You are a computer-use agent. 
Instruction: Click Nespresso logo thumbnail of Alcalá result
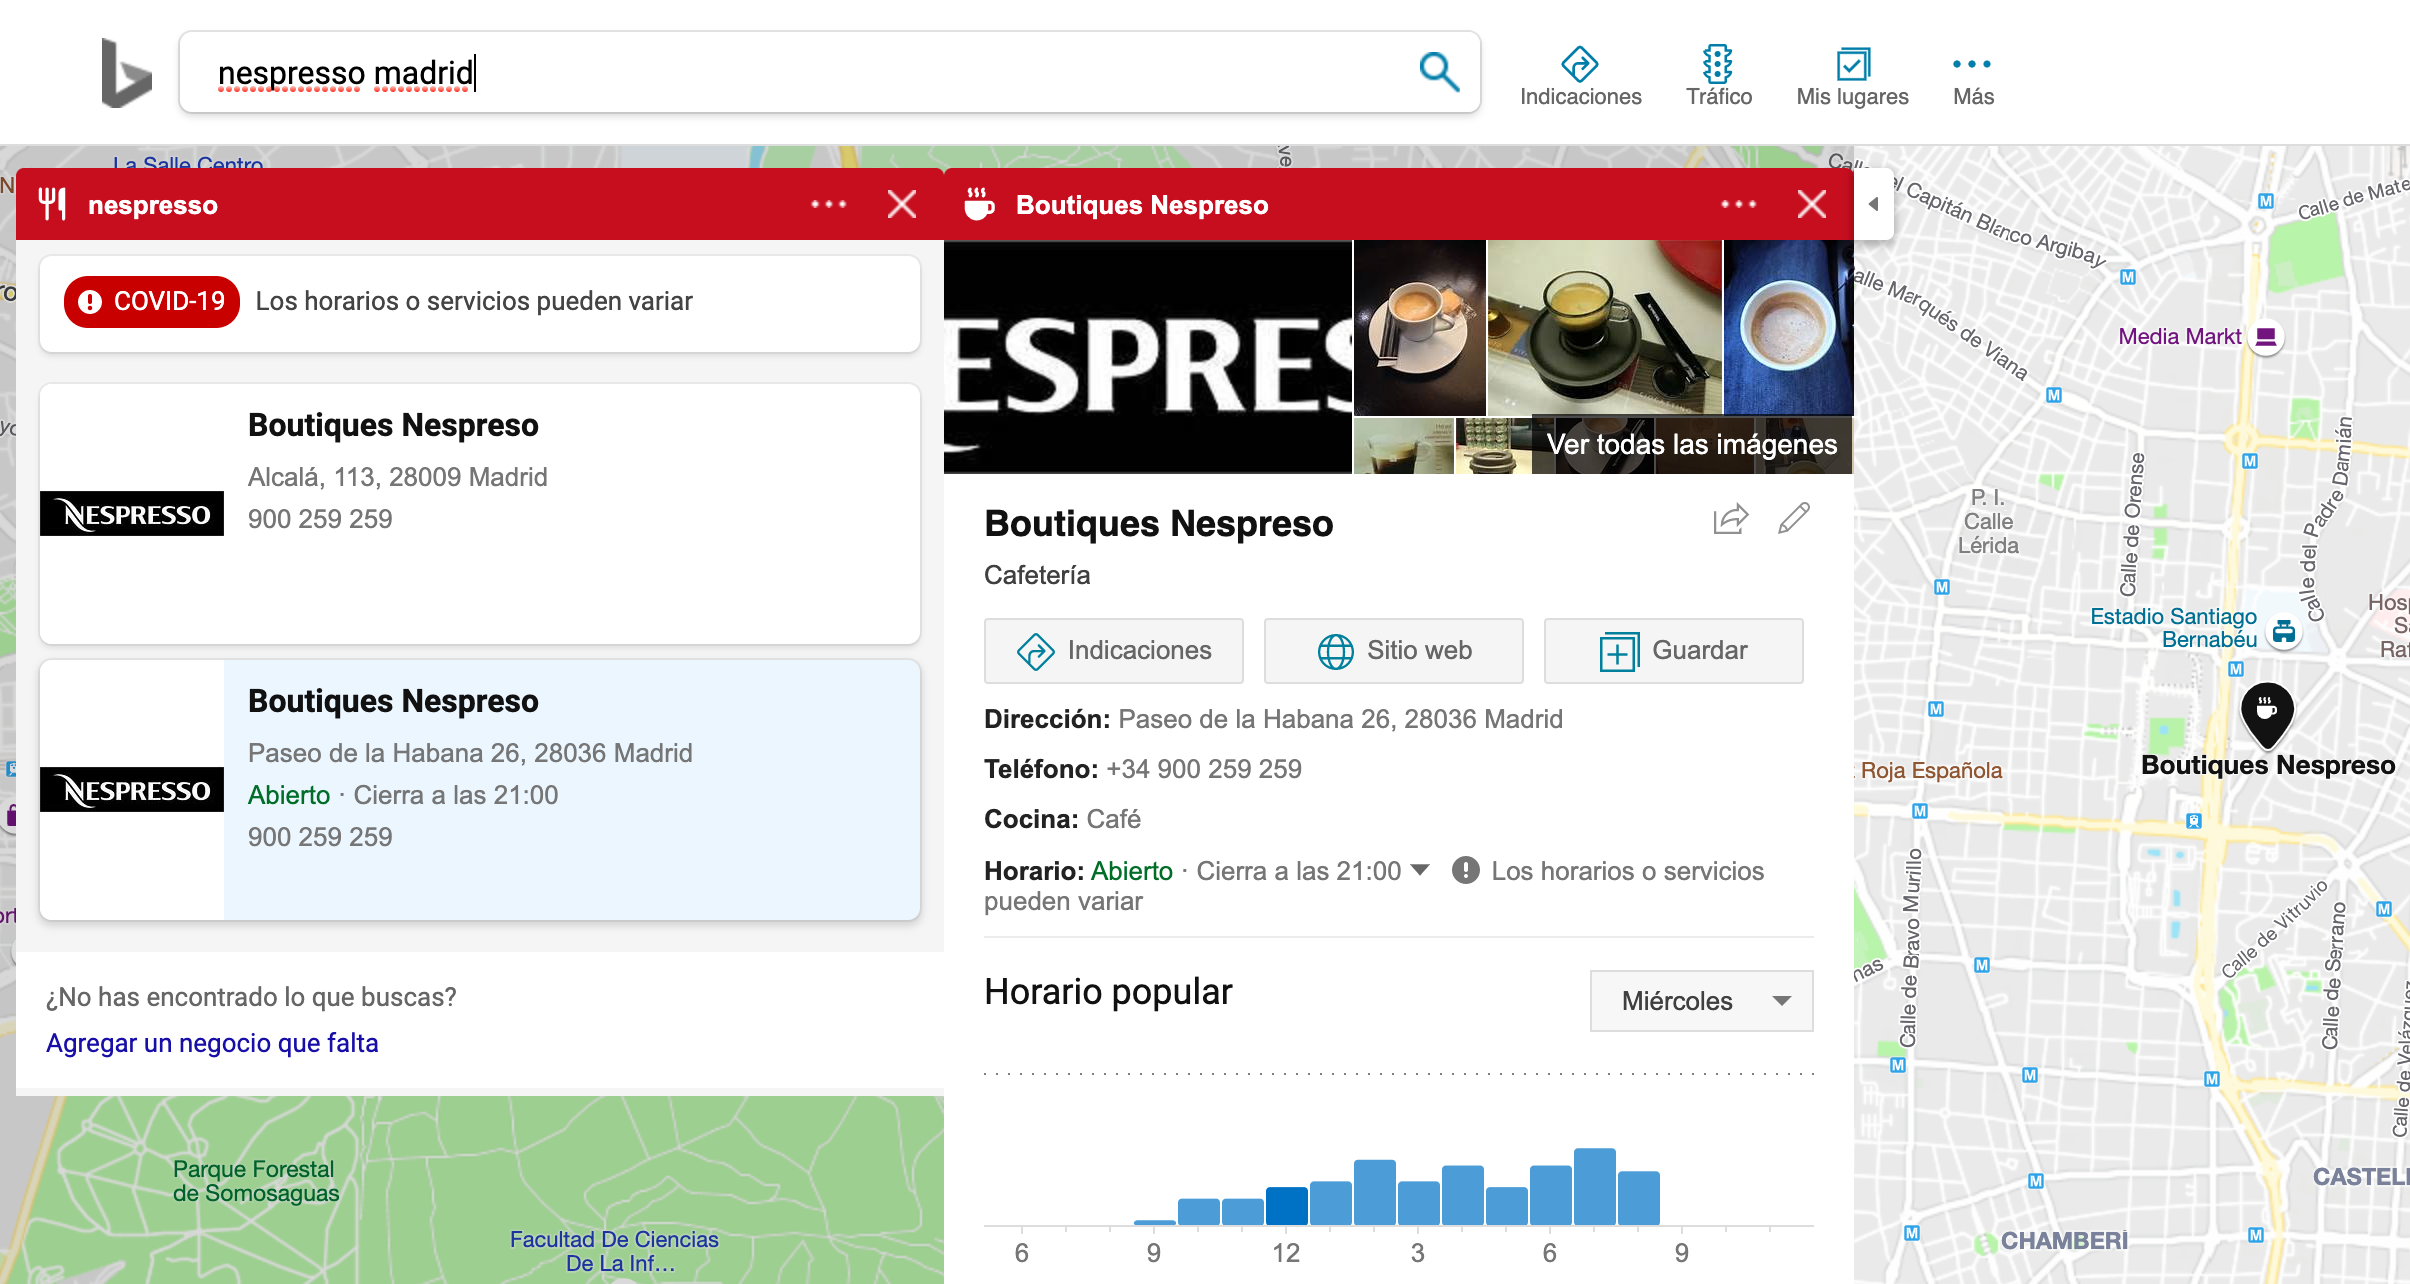[x=132, y=514]
